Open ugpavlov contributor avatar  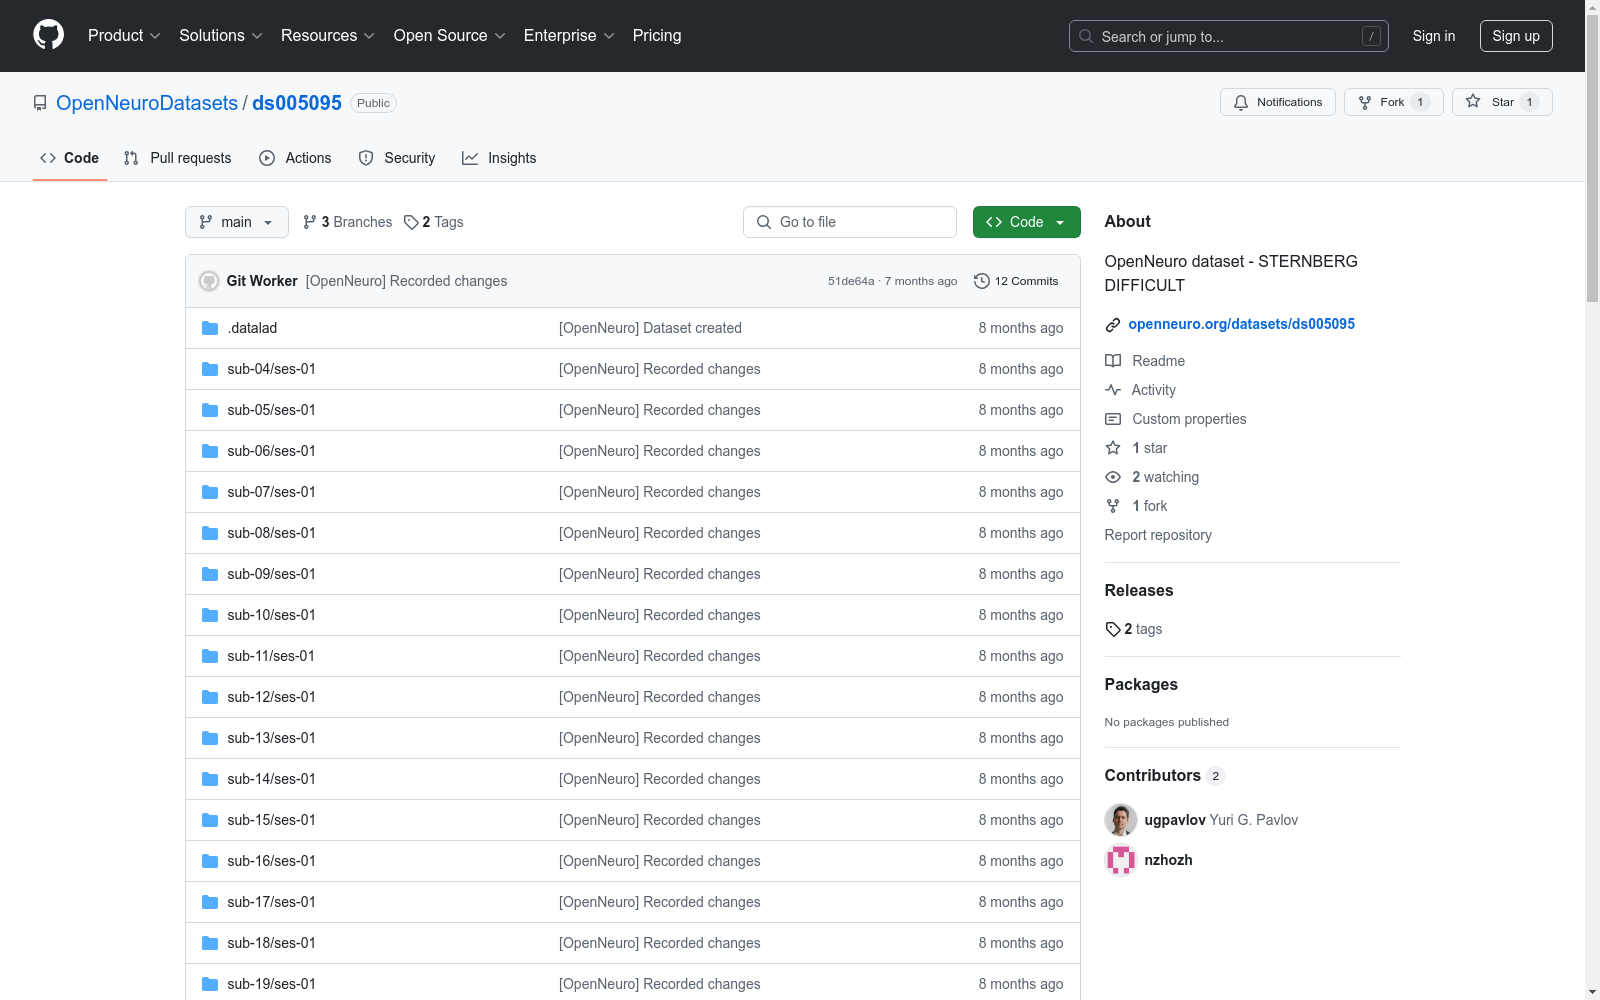tap(1121, 820)
